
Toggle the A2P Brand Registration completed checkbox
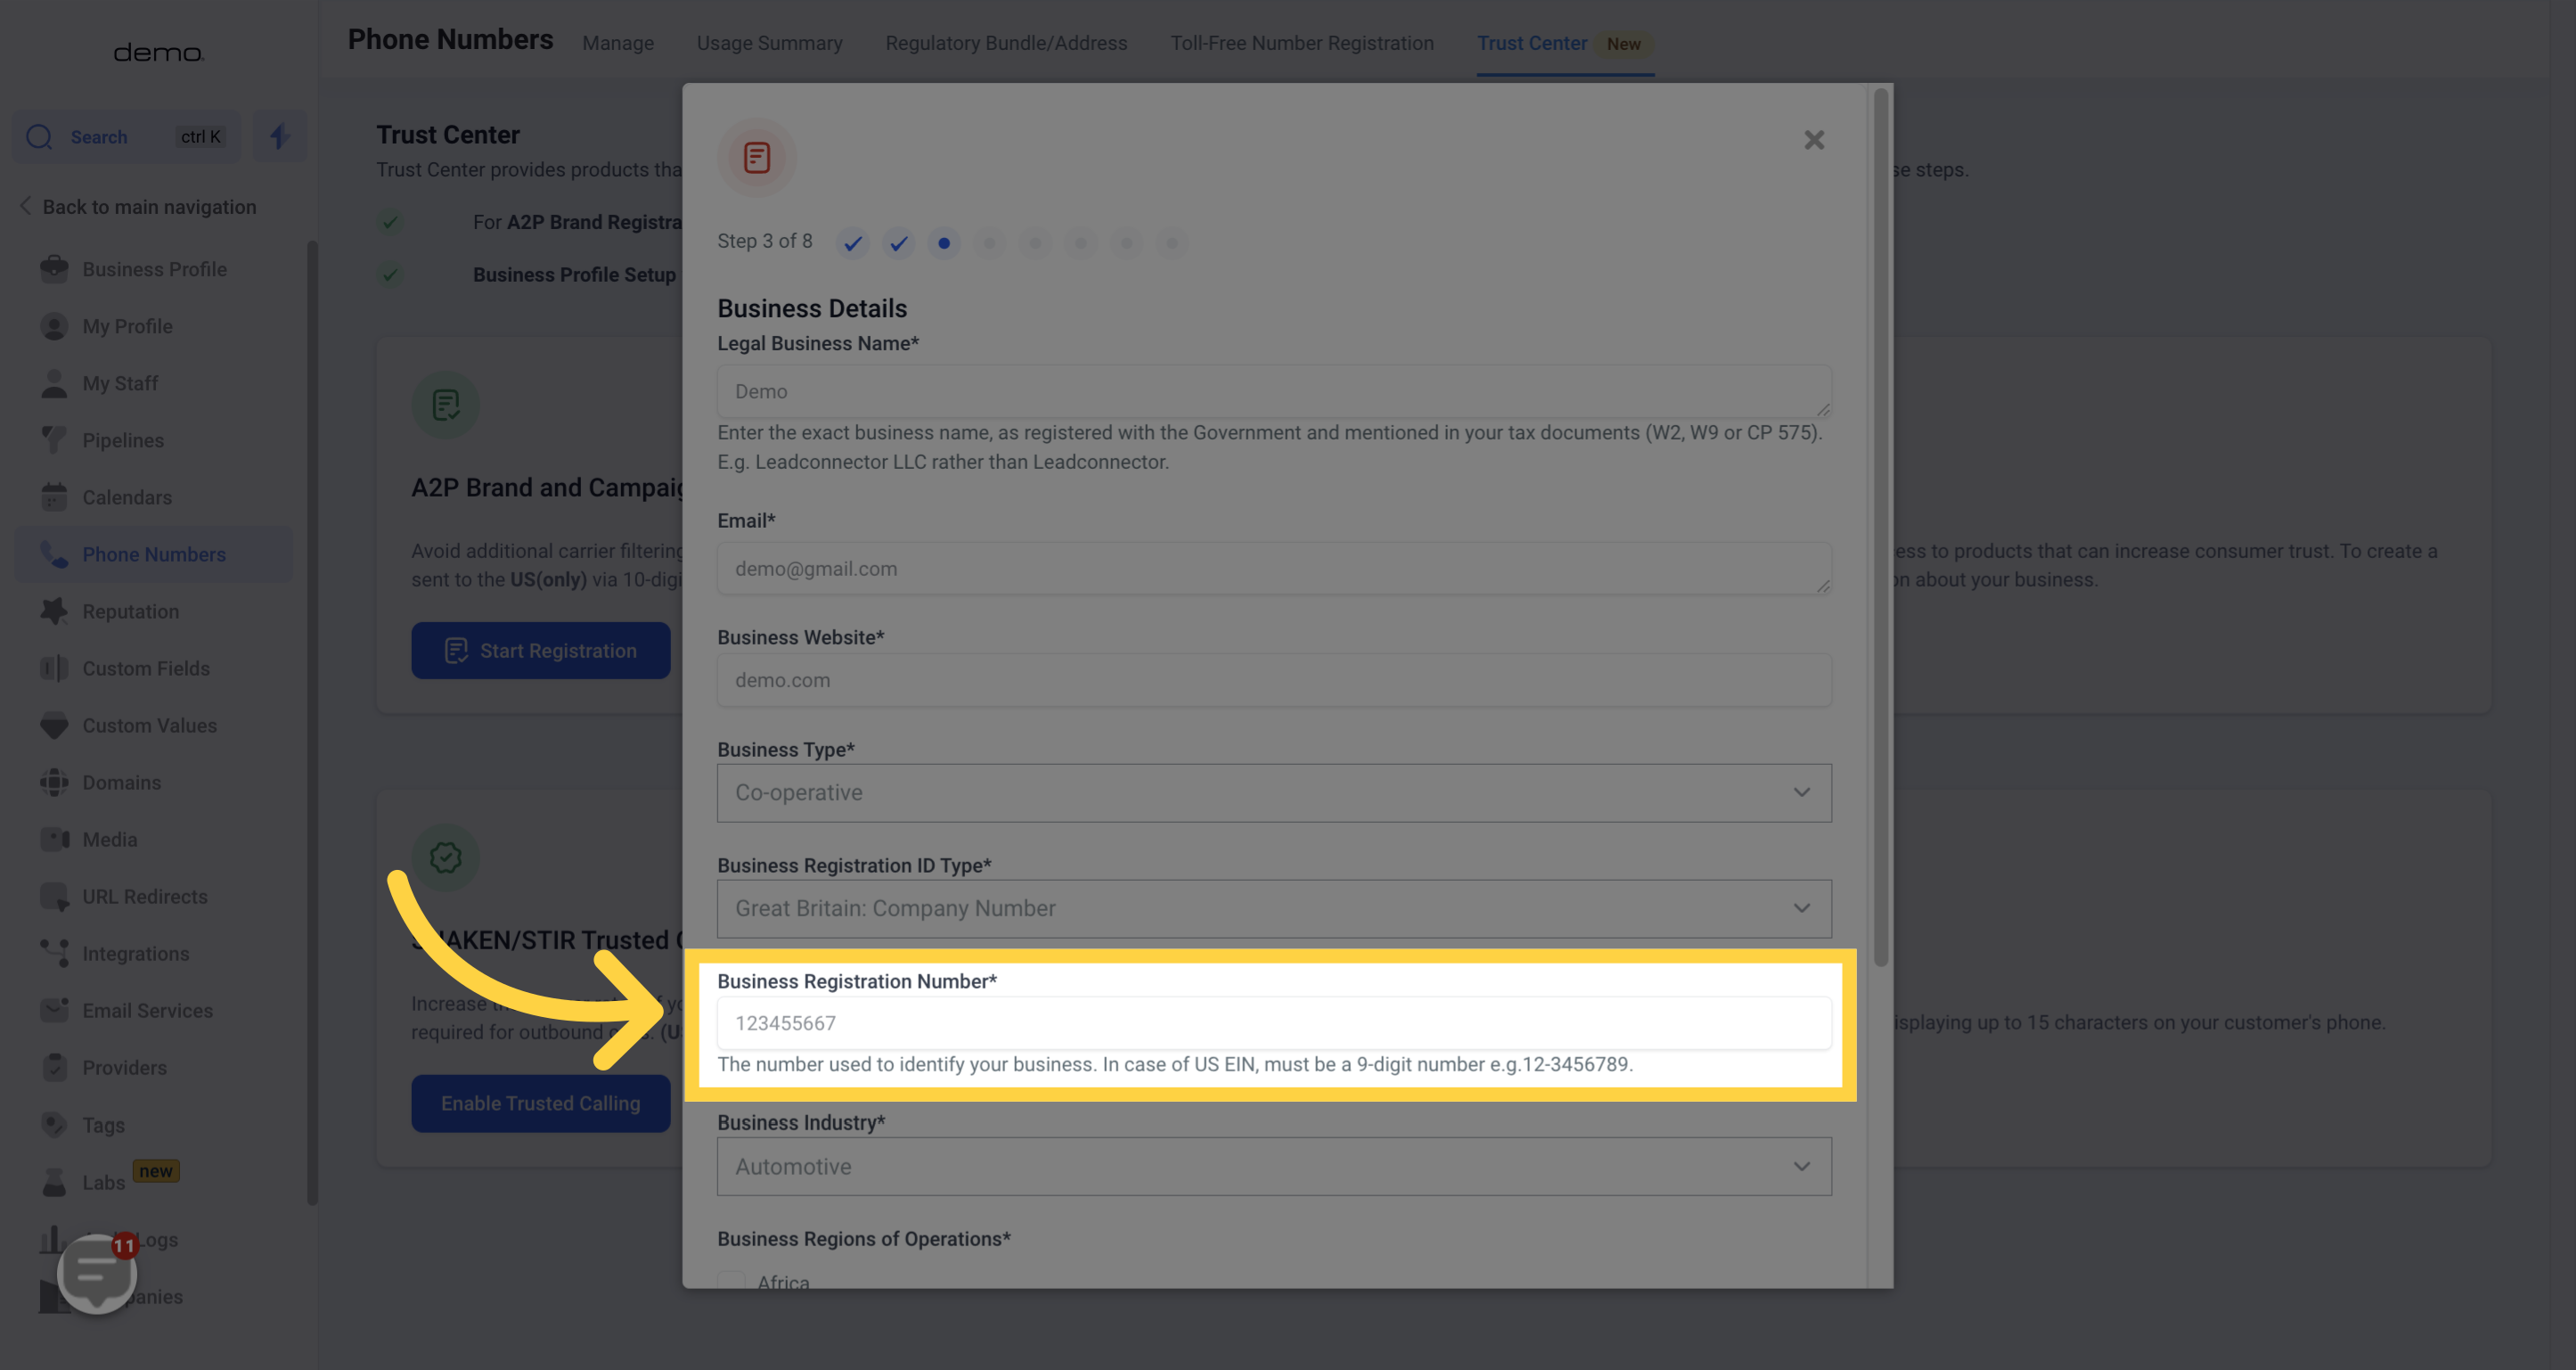[387, 220]
